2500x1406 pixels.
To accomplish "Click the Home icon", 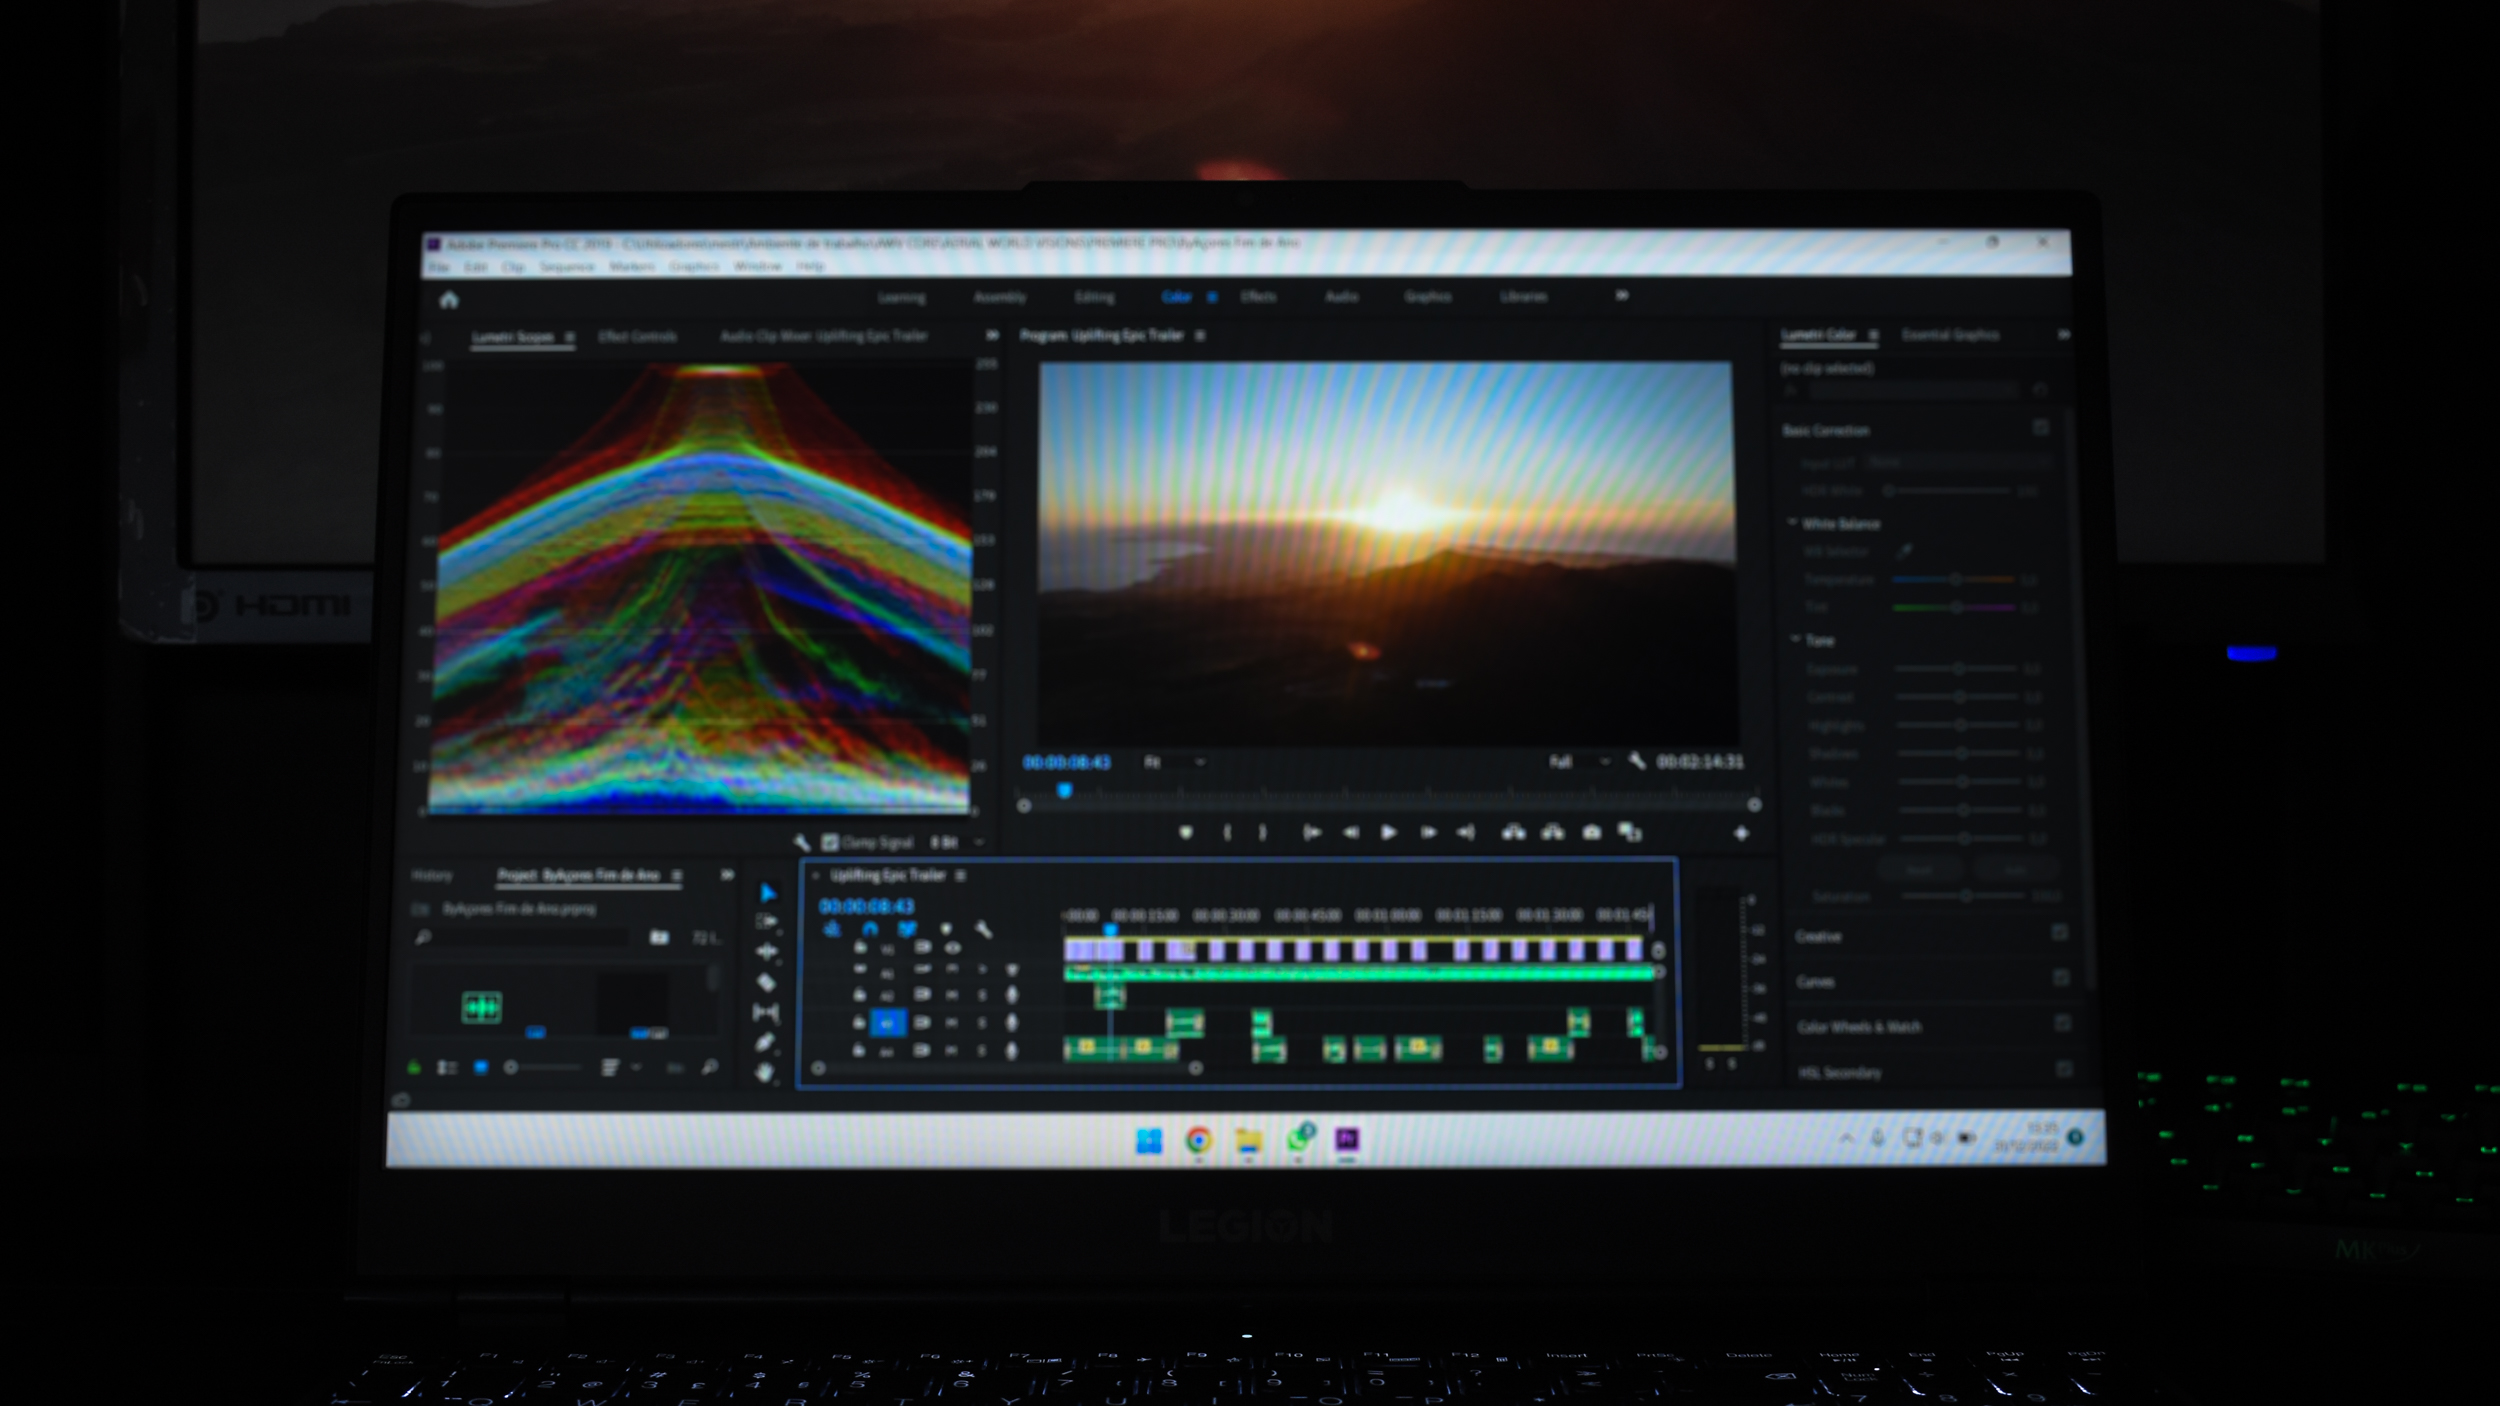I will coord(449,299).
